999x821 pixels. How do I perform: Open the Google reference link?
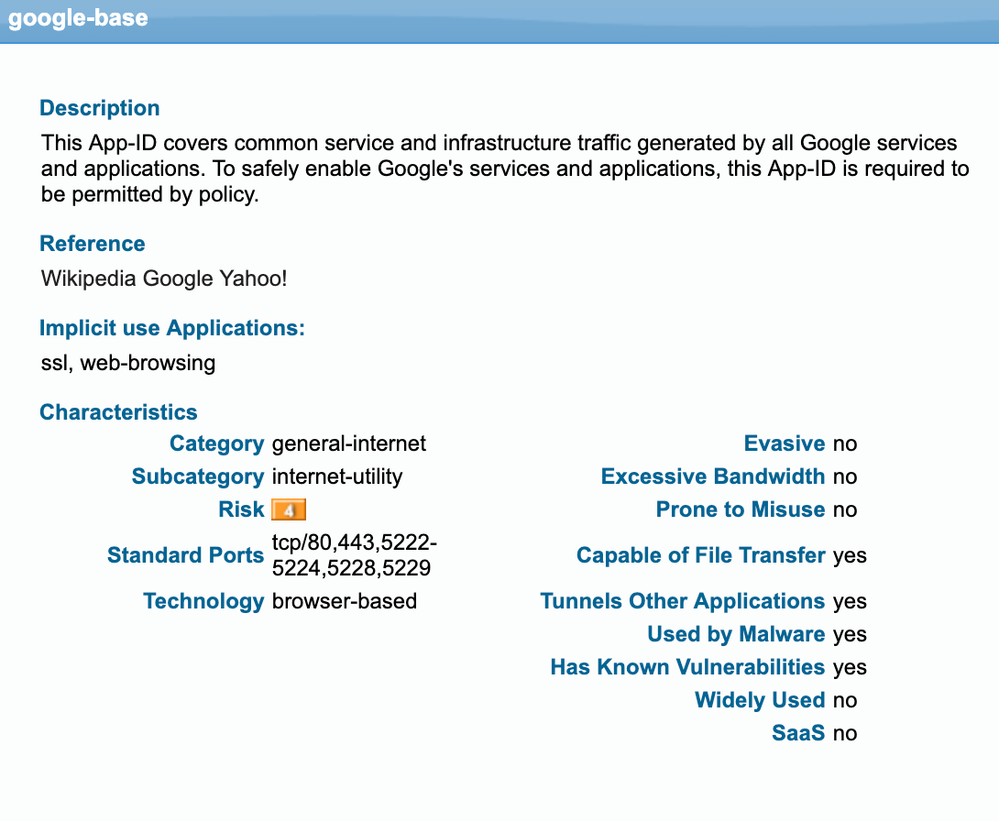178,278
